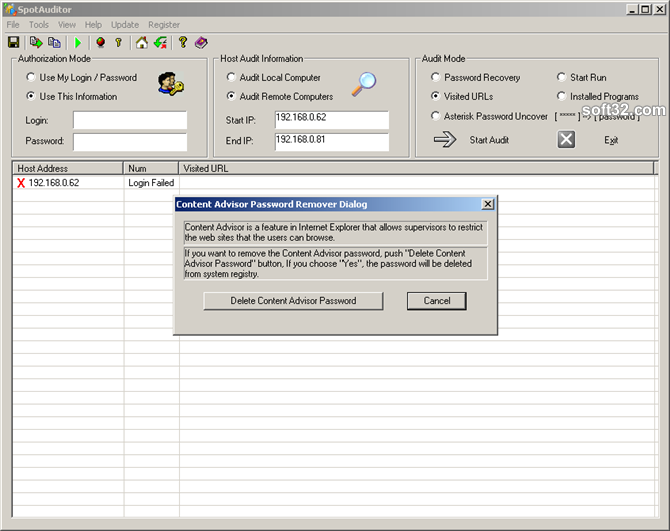Click the Exit label
The width and height of the screenshot is (670, 531).
(611, 140)
